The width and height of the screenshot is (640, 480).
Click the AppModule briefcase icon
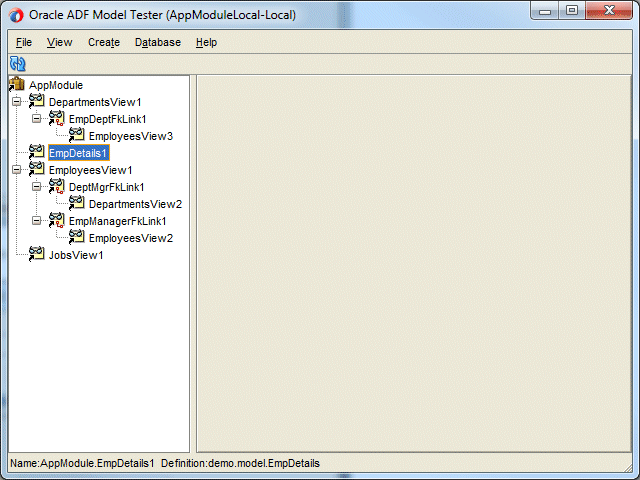click(x=17, y=84)
